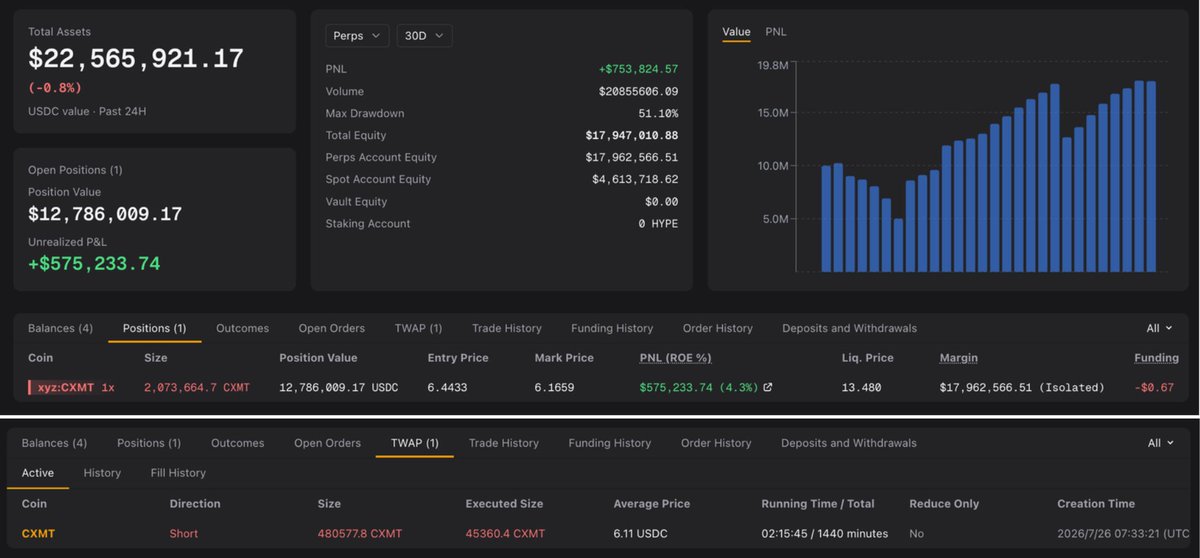Image resolution: width=1200 pixels, height=558 pixels.
Task: Expand the 30D time range dropdown
Action: [x=424, y=35]
